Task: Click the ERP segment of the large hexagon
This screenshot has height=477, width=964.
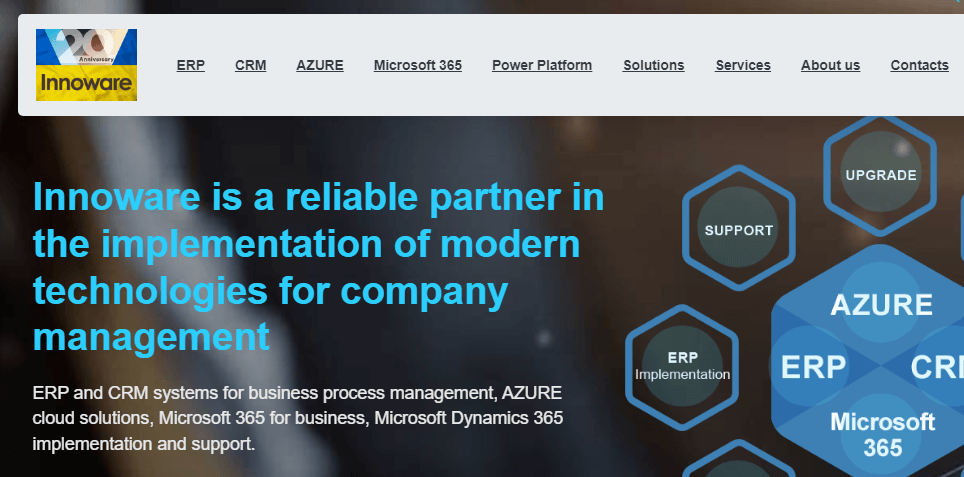Action: tap(813, 366)
